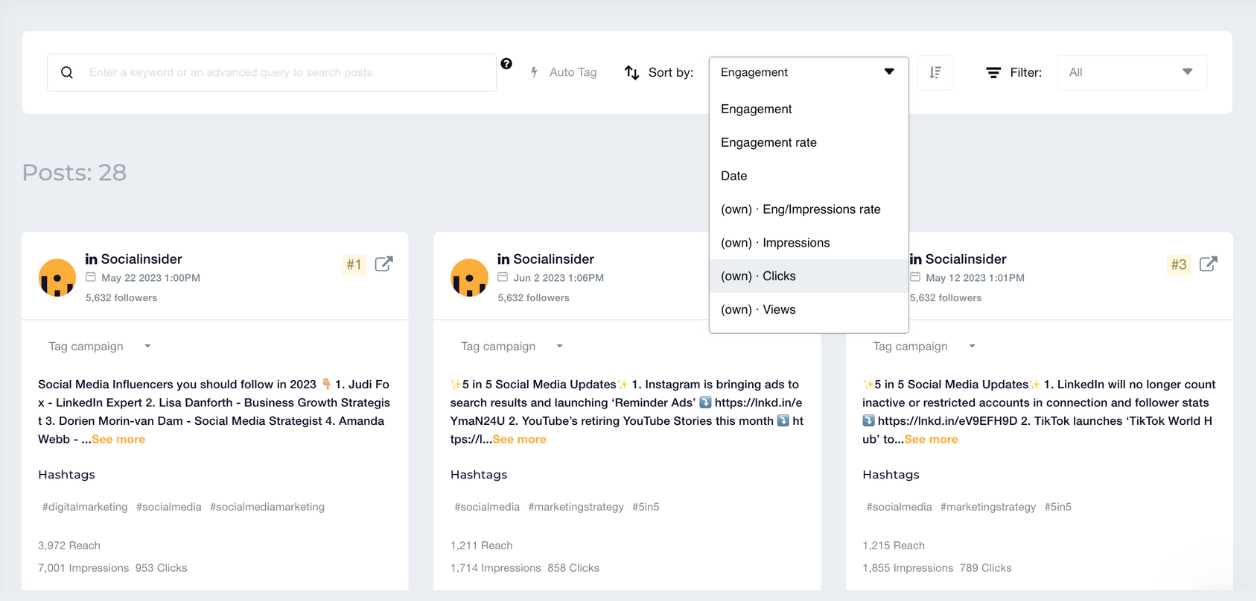Click hashtag #digitalmarketing
1256x601 pixels.
85,507
